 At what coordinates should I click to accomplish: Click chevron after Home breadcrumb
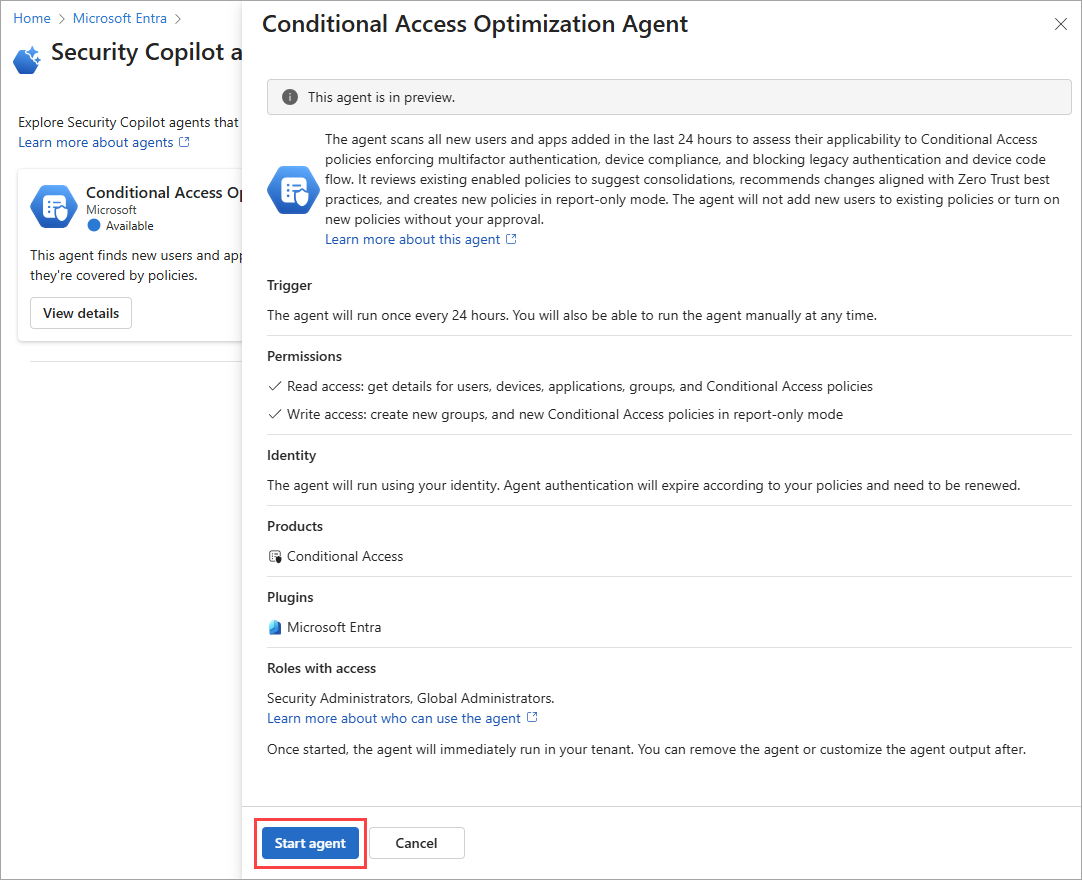[x=61, y=19]
